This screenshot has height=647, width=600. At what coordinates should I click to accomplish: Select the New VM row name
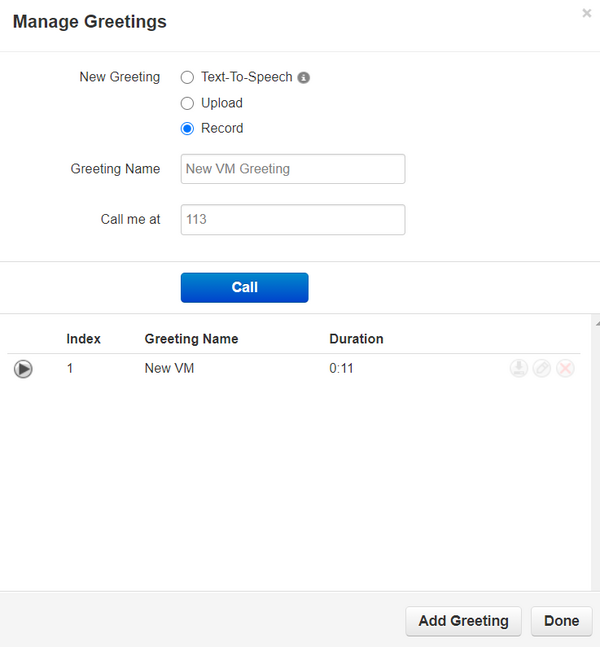[x=169, y=369]
